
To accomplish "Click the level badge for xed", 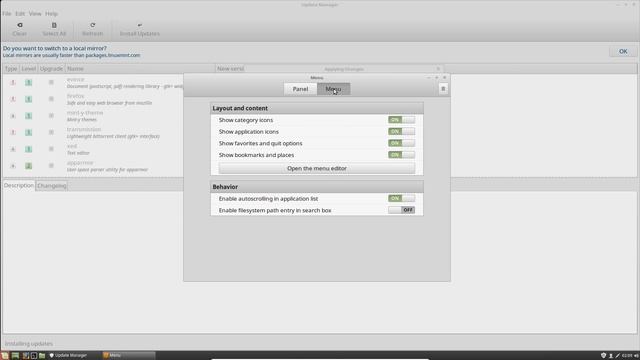I will 29,149.
